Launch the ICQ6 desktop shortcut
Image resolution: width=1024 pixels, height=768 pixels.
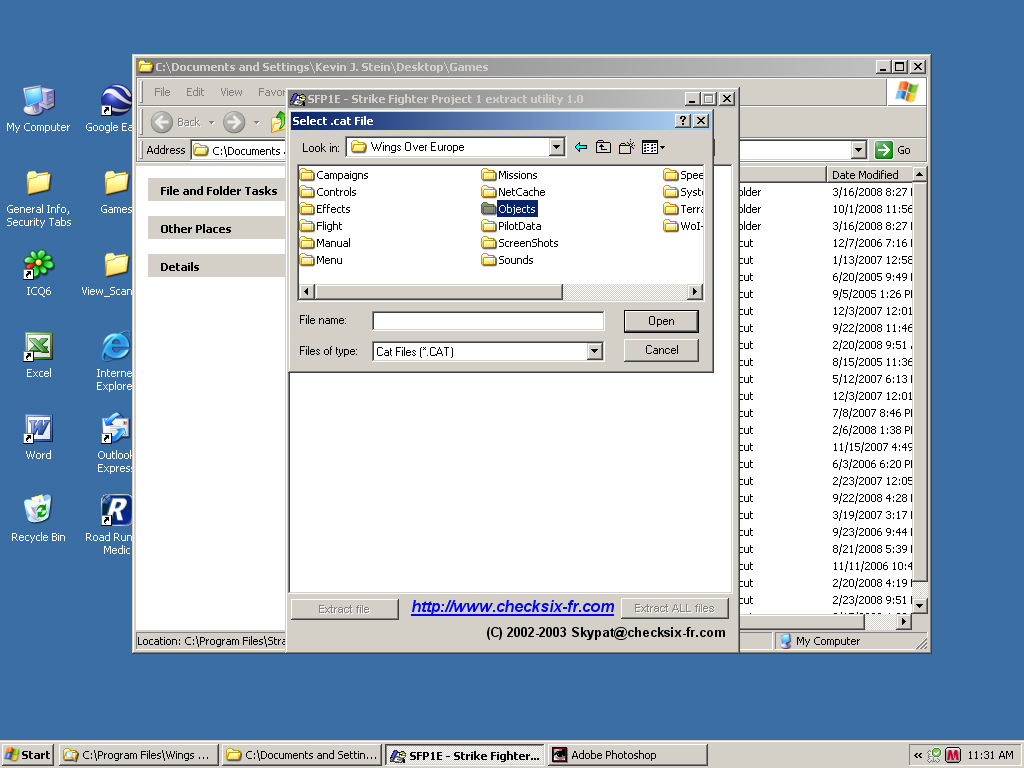(x=39, y=272)
